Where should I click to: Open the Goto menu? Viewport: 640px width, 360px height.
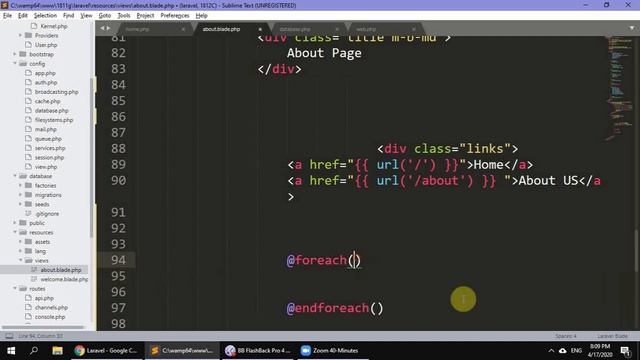coord(104,16)
